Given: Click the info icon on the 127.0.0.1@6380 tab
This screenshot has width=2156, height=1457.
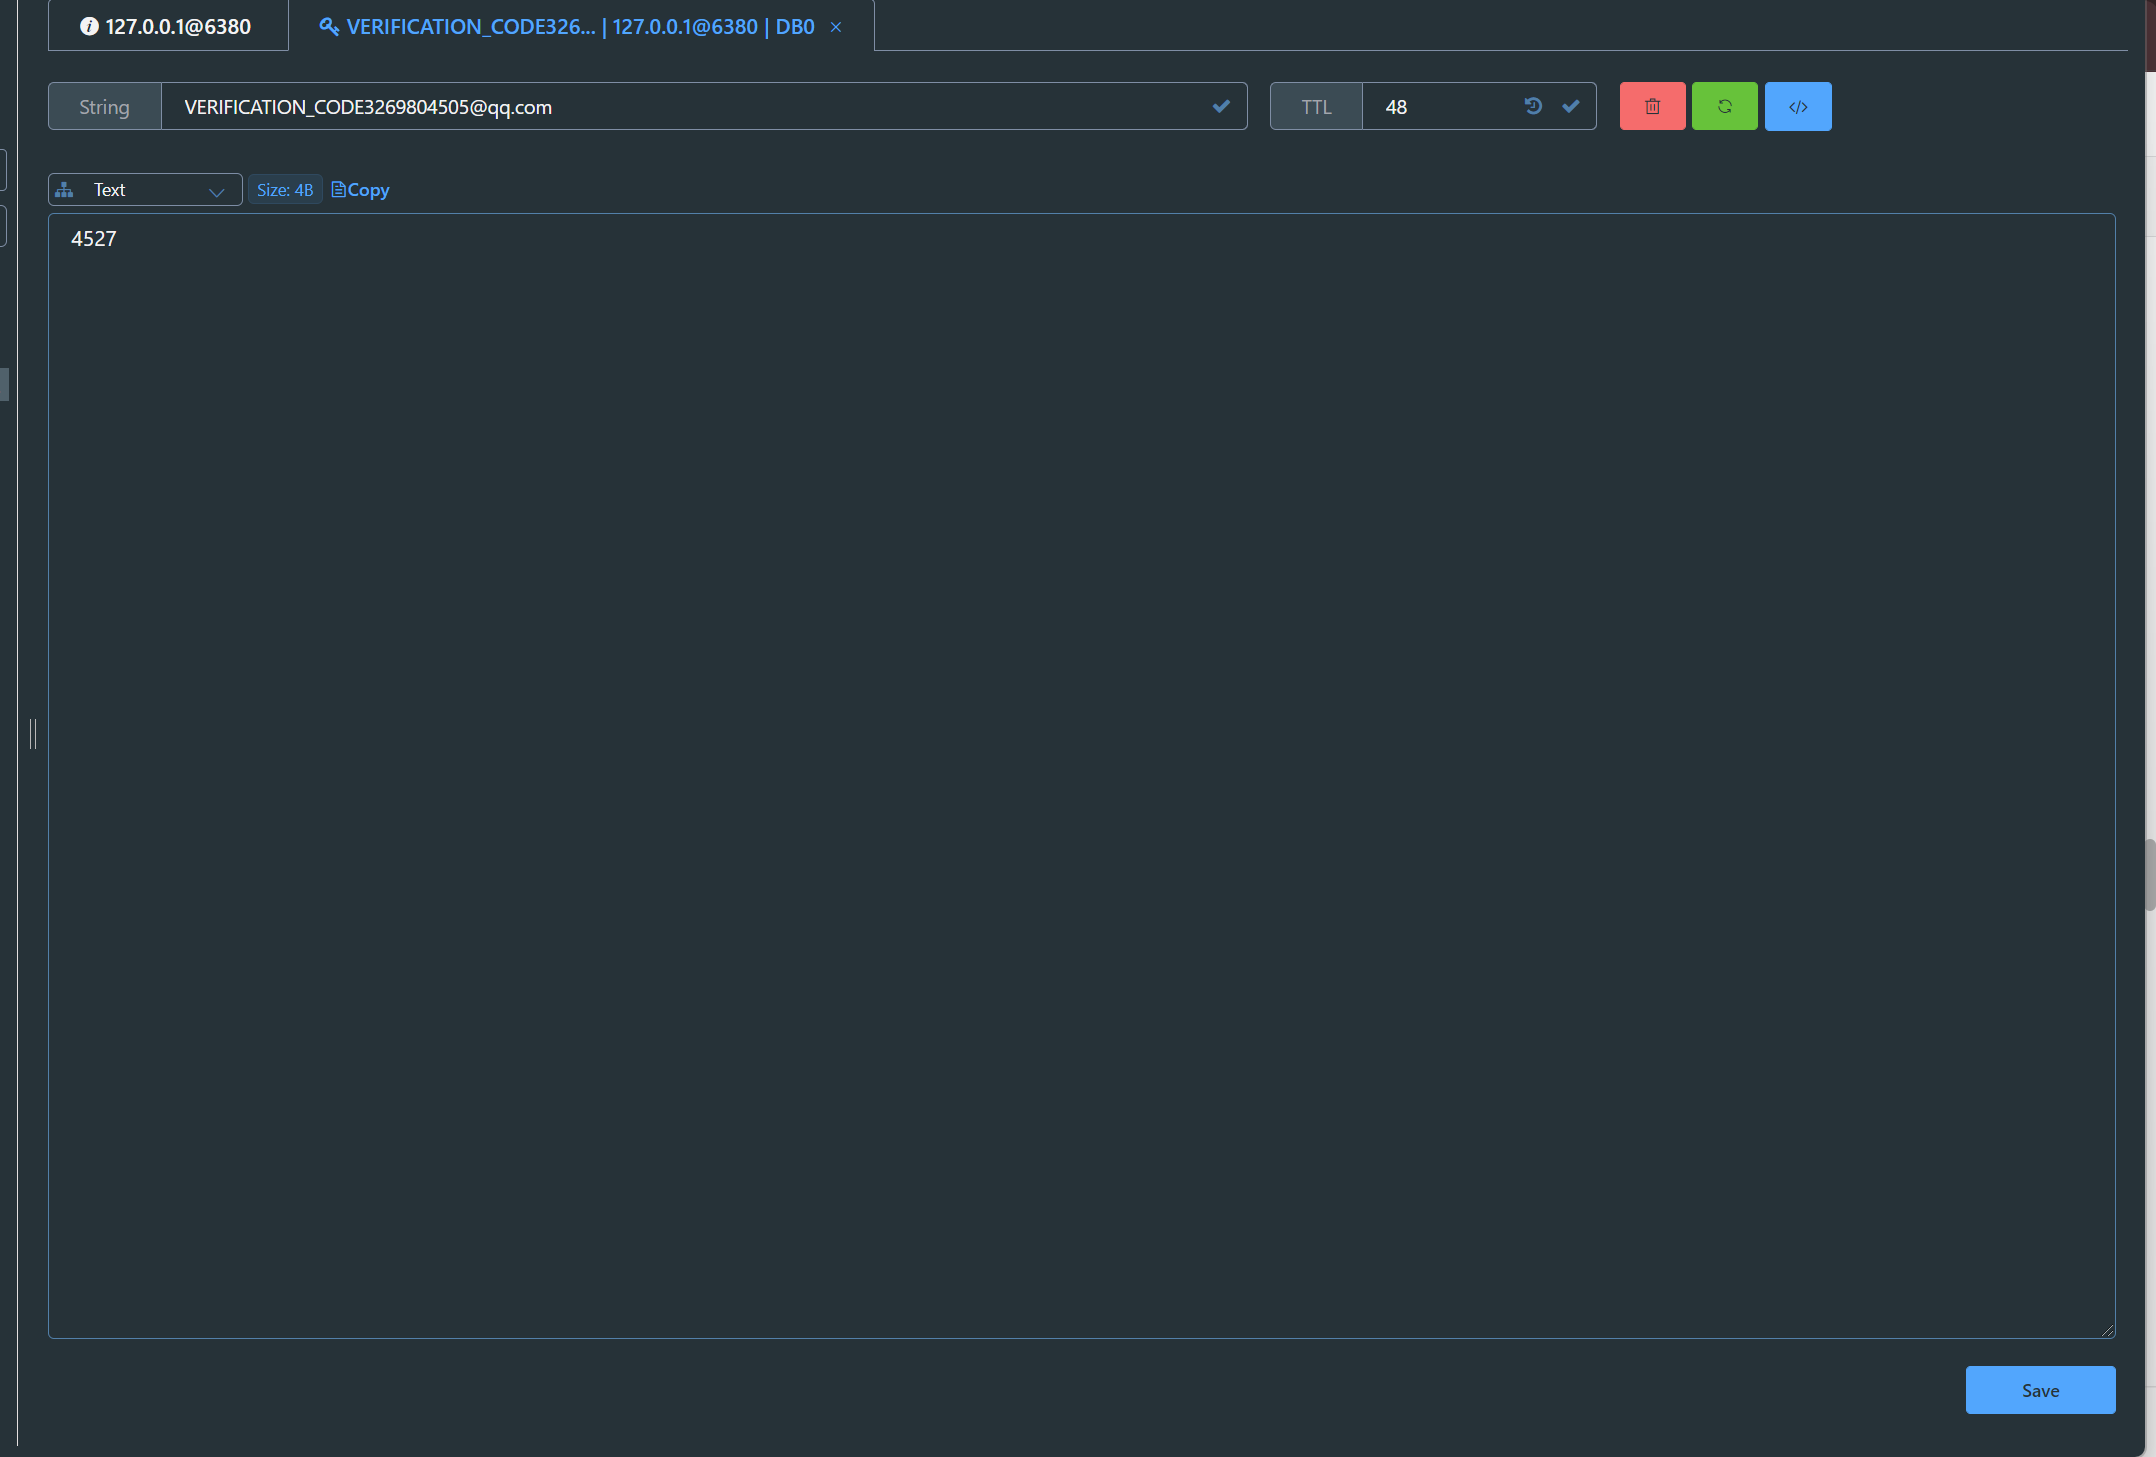Looking at the screenshot, I should [89, 27].
